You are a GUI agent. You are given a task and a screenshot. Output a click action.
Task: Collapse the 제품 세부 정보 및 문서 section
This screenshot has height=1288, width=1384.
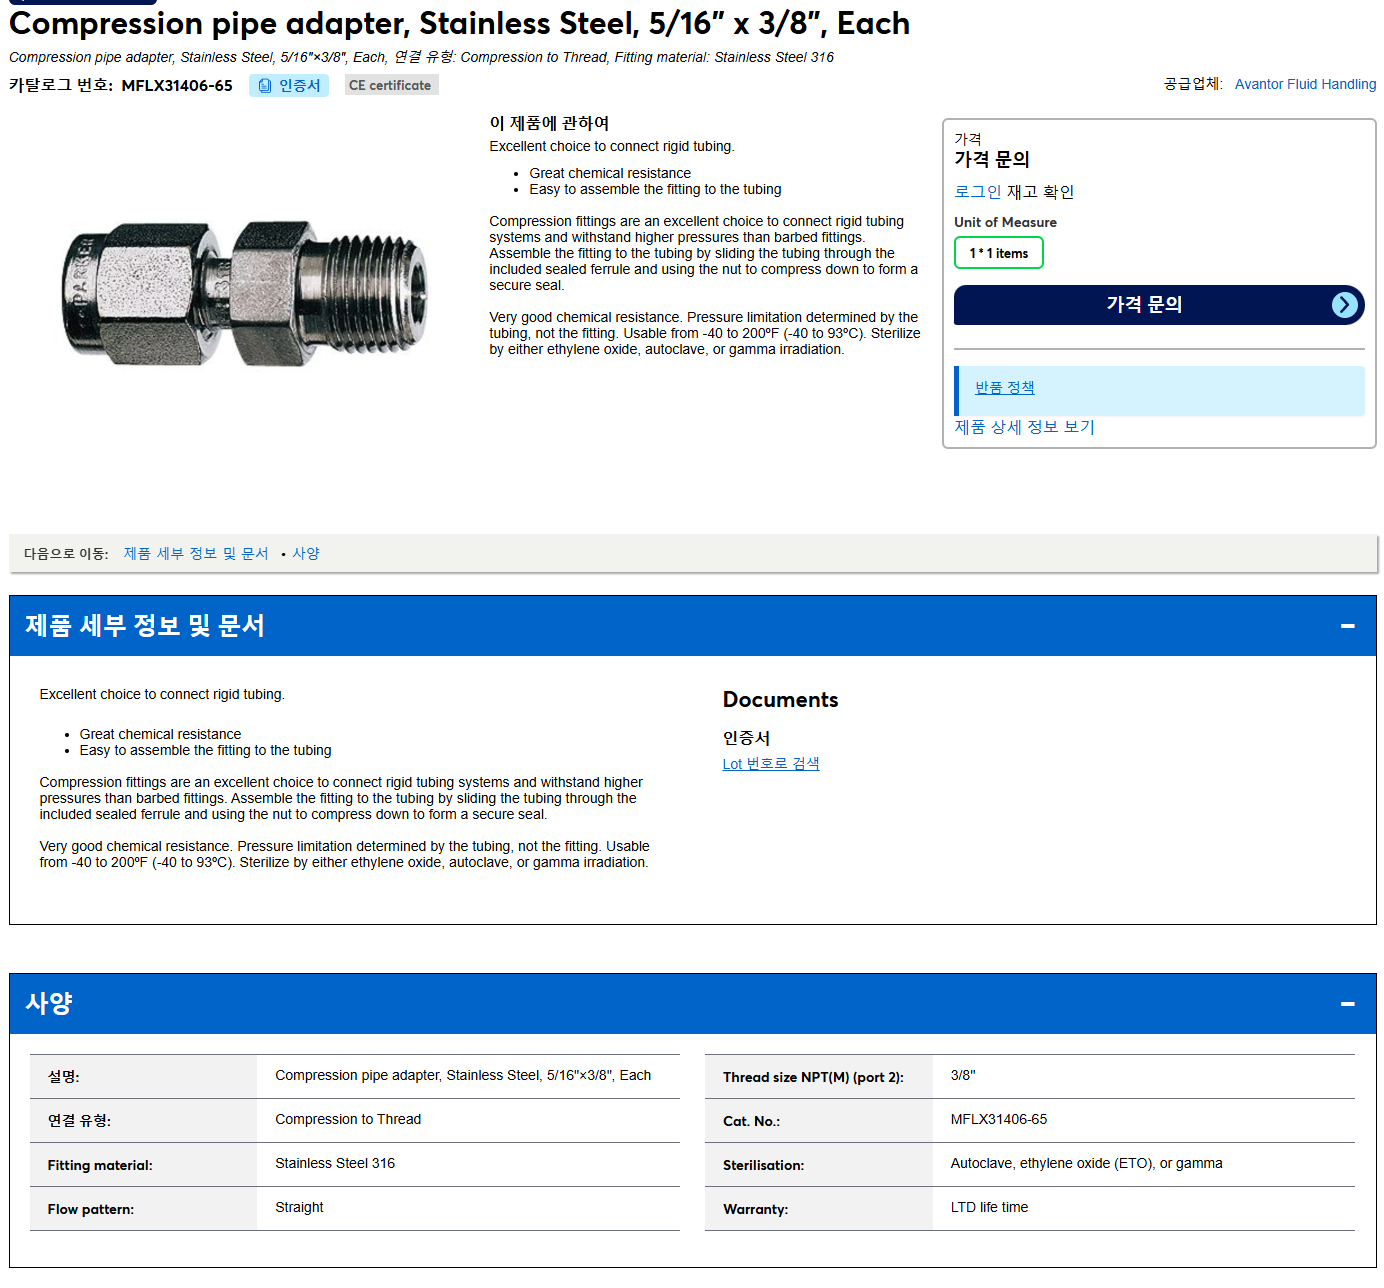[1347, 626]
